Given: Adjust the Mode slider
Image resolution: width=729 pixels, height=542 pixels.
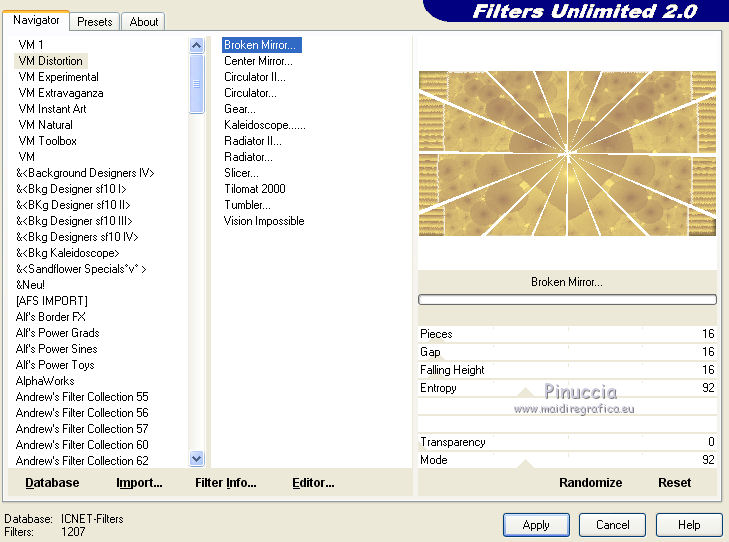Looking at the screenshot, I should pyautogui.click(x=567, y=460).
